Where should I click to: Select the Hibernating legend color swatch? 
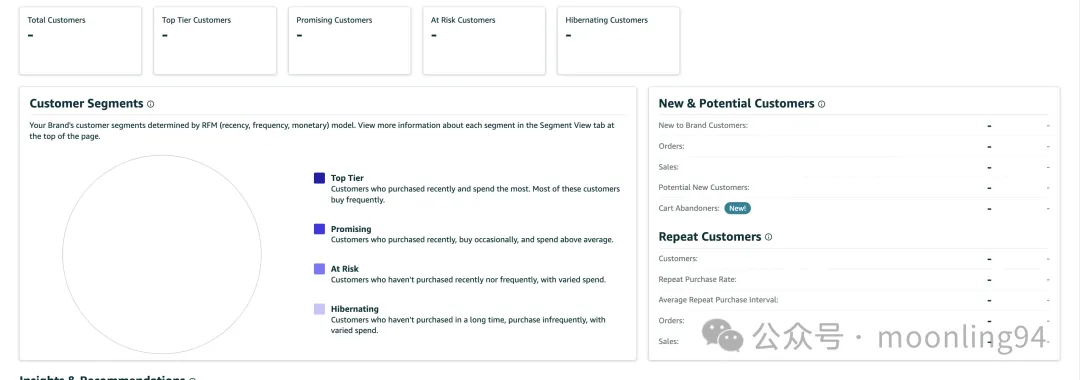tap(319, 309)
